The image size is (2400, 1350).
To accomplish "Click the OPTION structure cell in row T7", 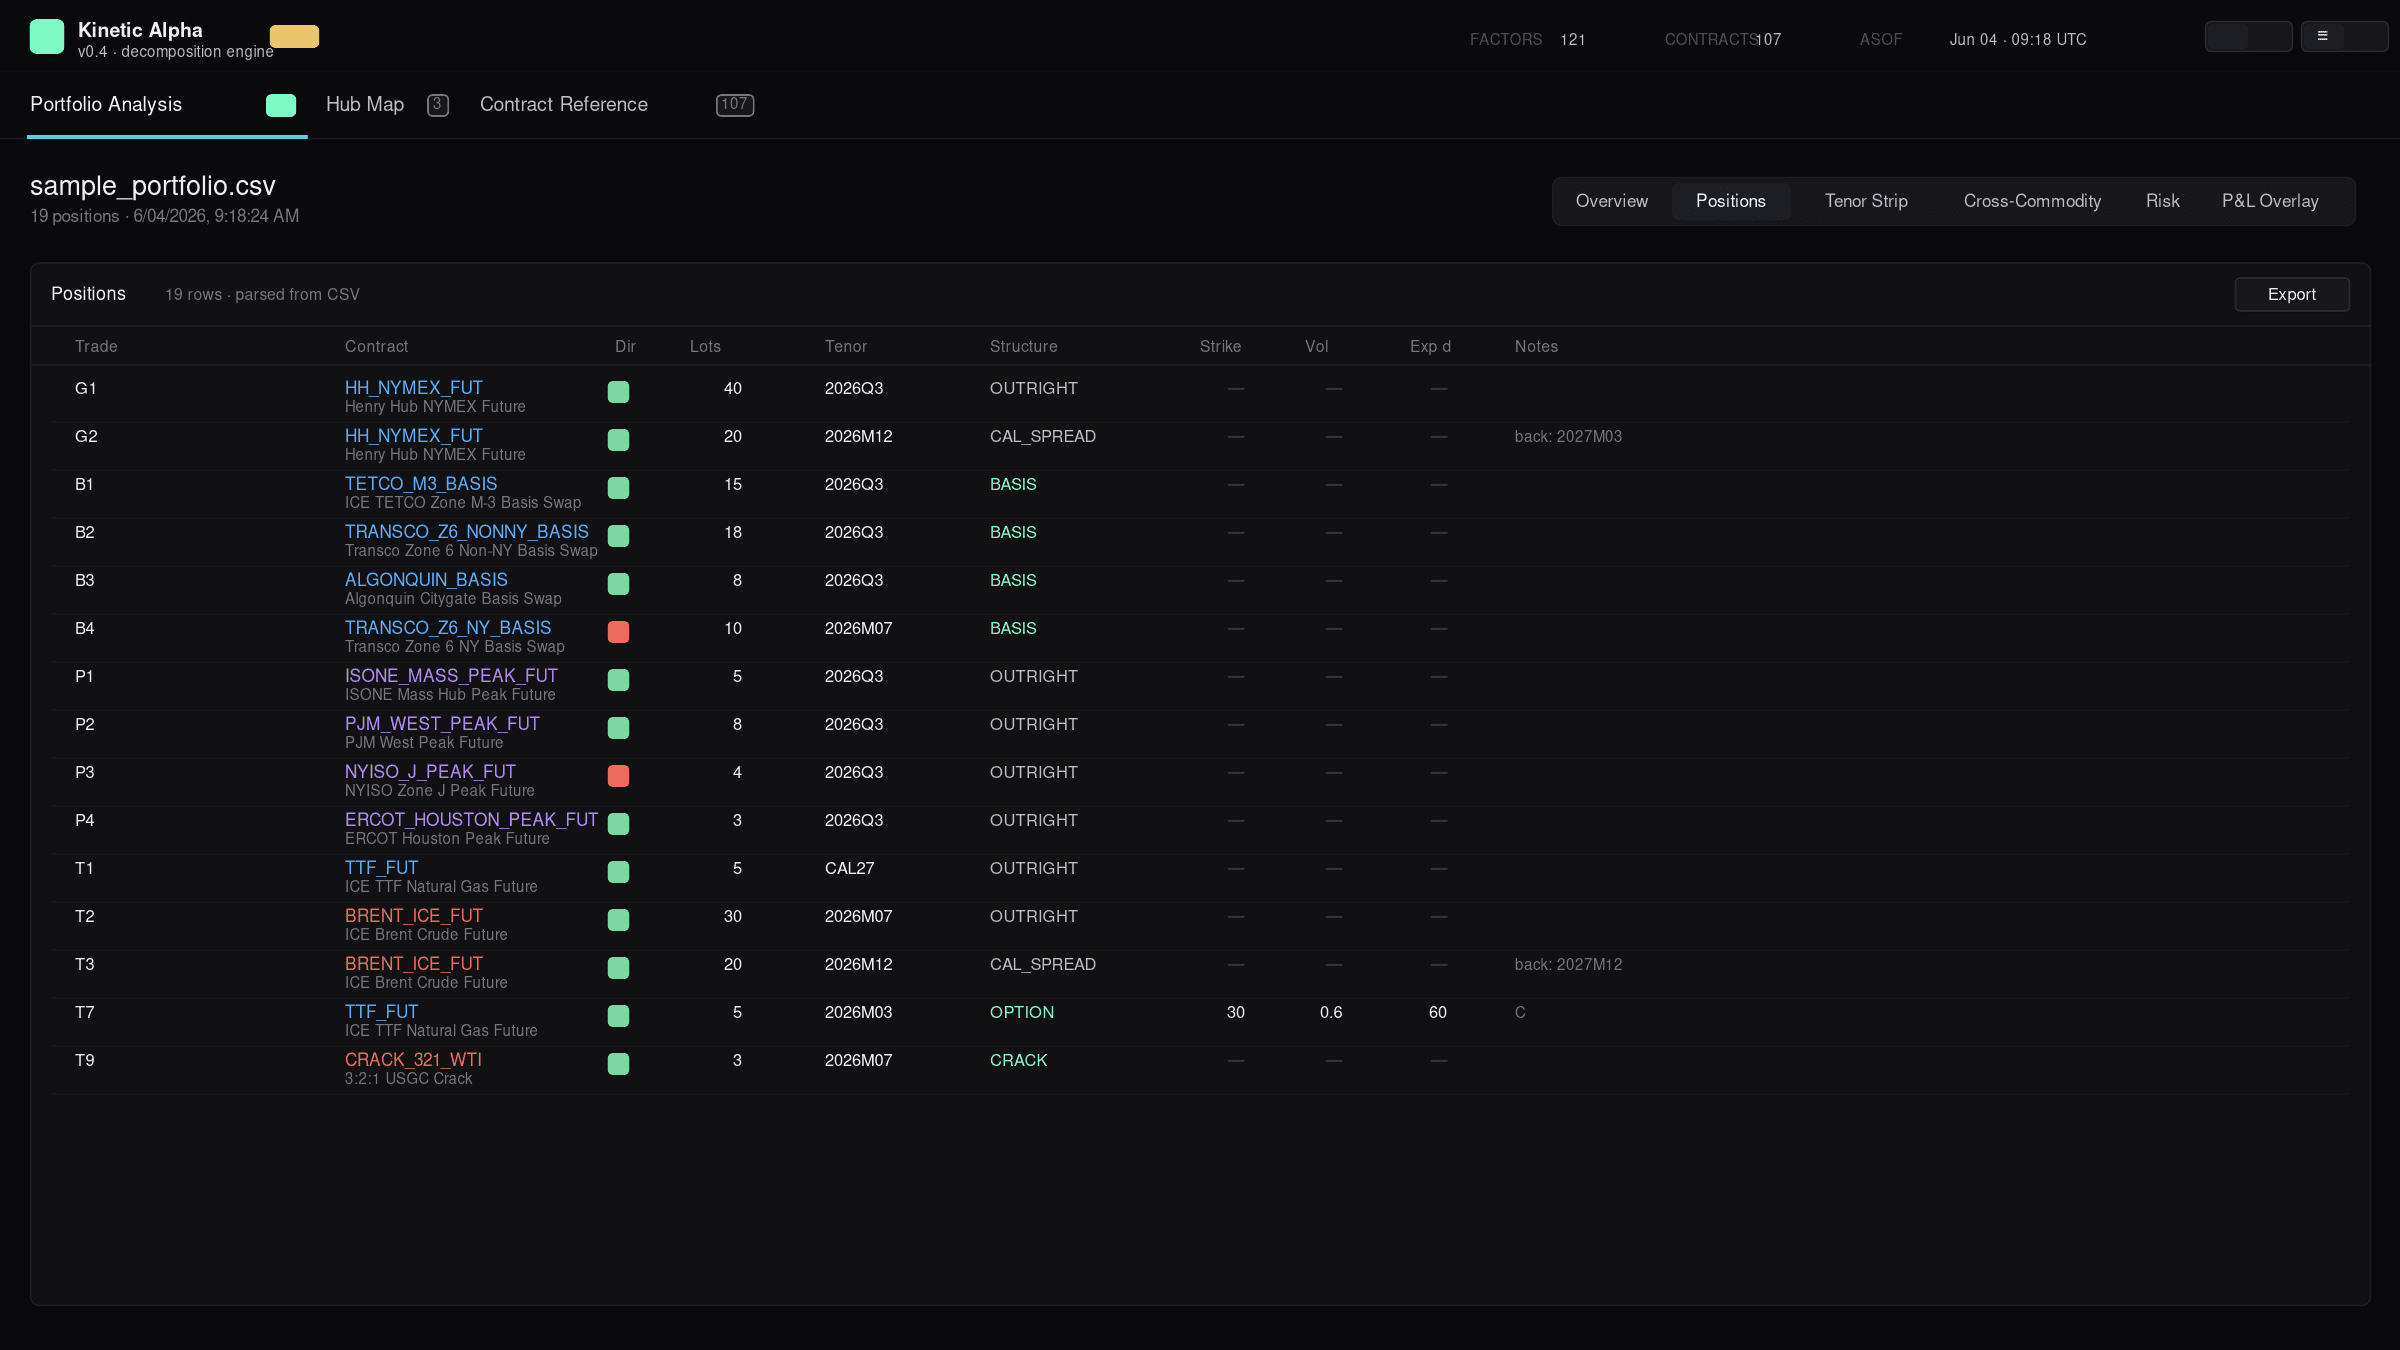I will click(1022, 1013).
